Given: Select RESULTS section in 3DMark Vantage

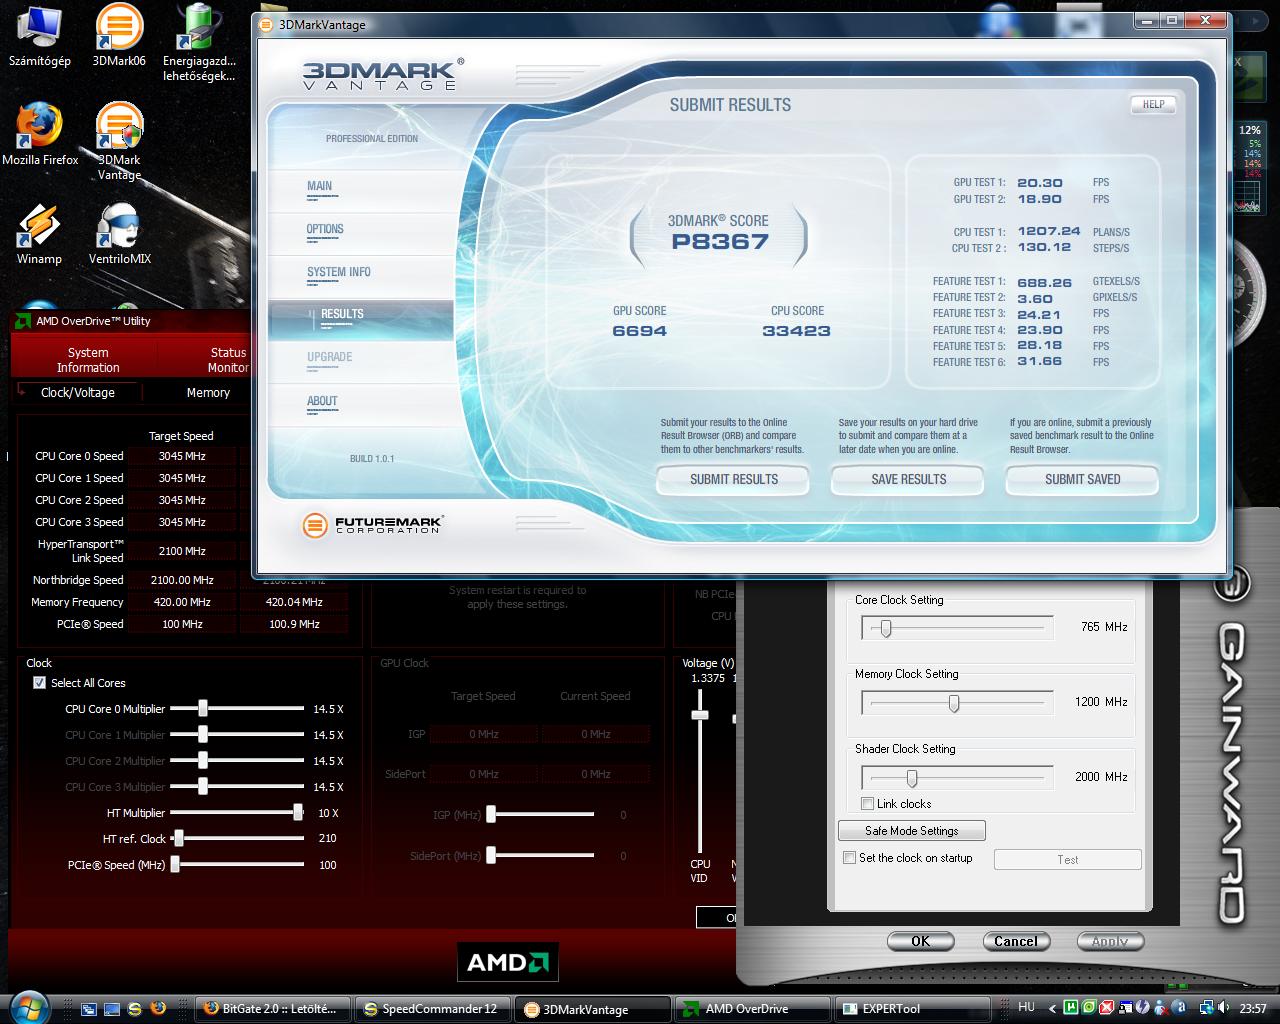Looking at the screenshot, I should click(360, 319).
